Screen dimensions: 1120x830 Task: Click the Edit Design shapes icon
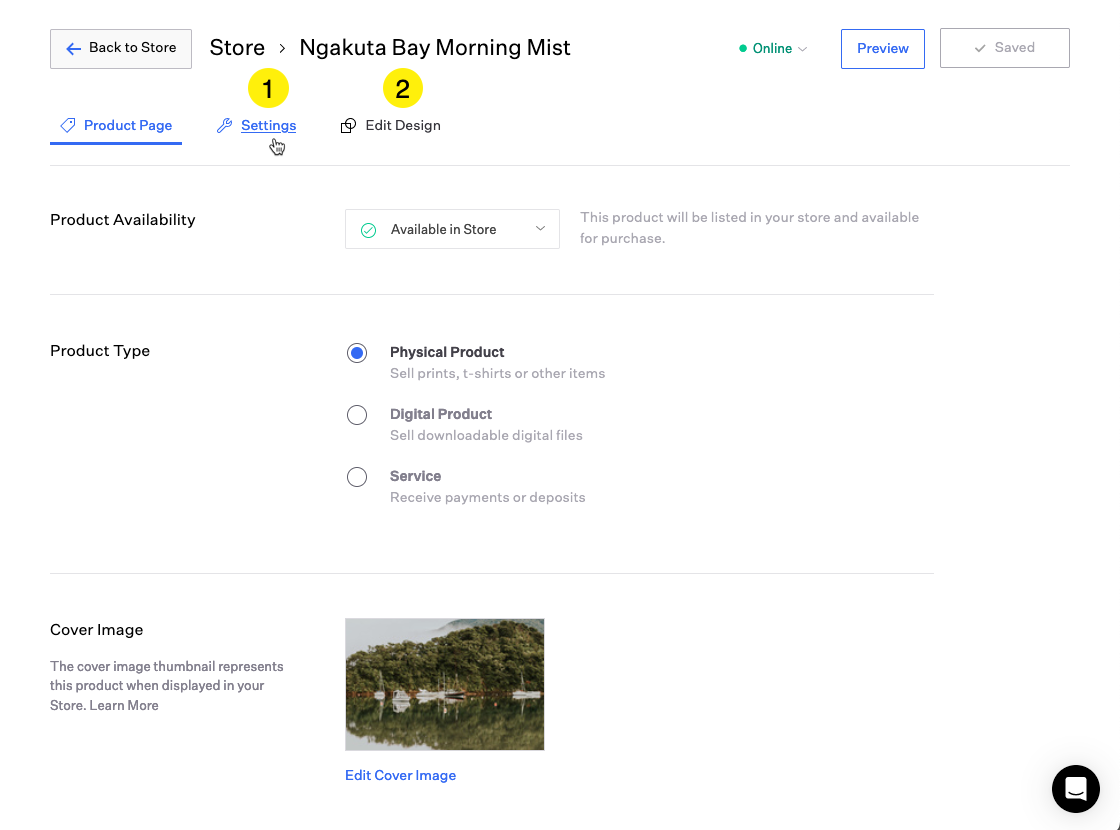[348, 126]
